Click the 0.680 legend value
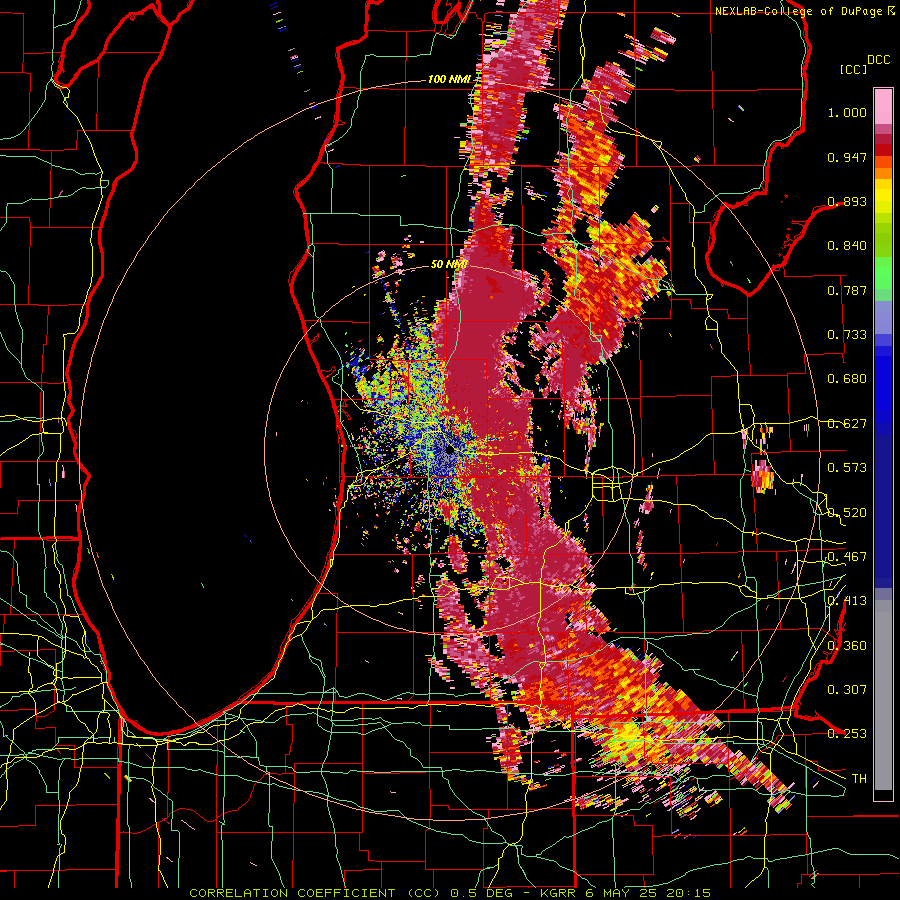900x900 pixels. tap(847, 379)
